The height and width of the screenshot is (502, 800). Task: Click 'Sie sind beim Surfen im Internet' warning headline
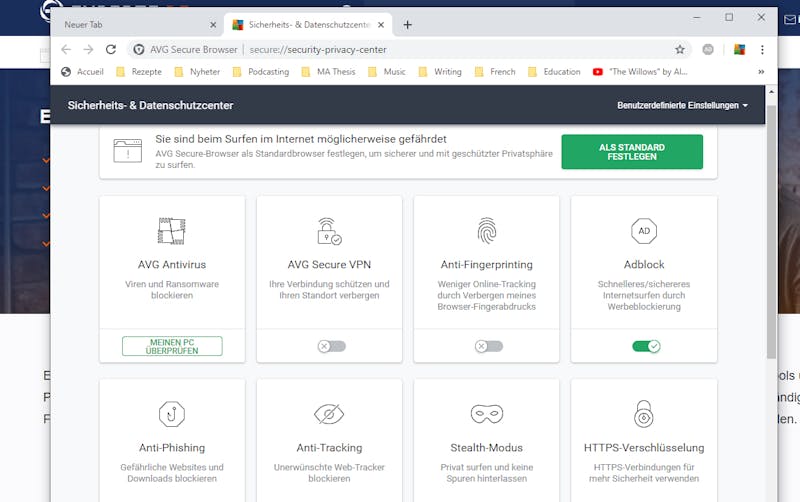tap(301, 139)
